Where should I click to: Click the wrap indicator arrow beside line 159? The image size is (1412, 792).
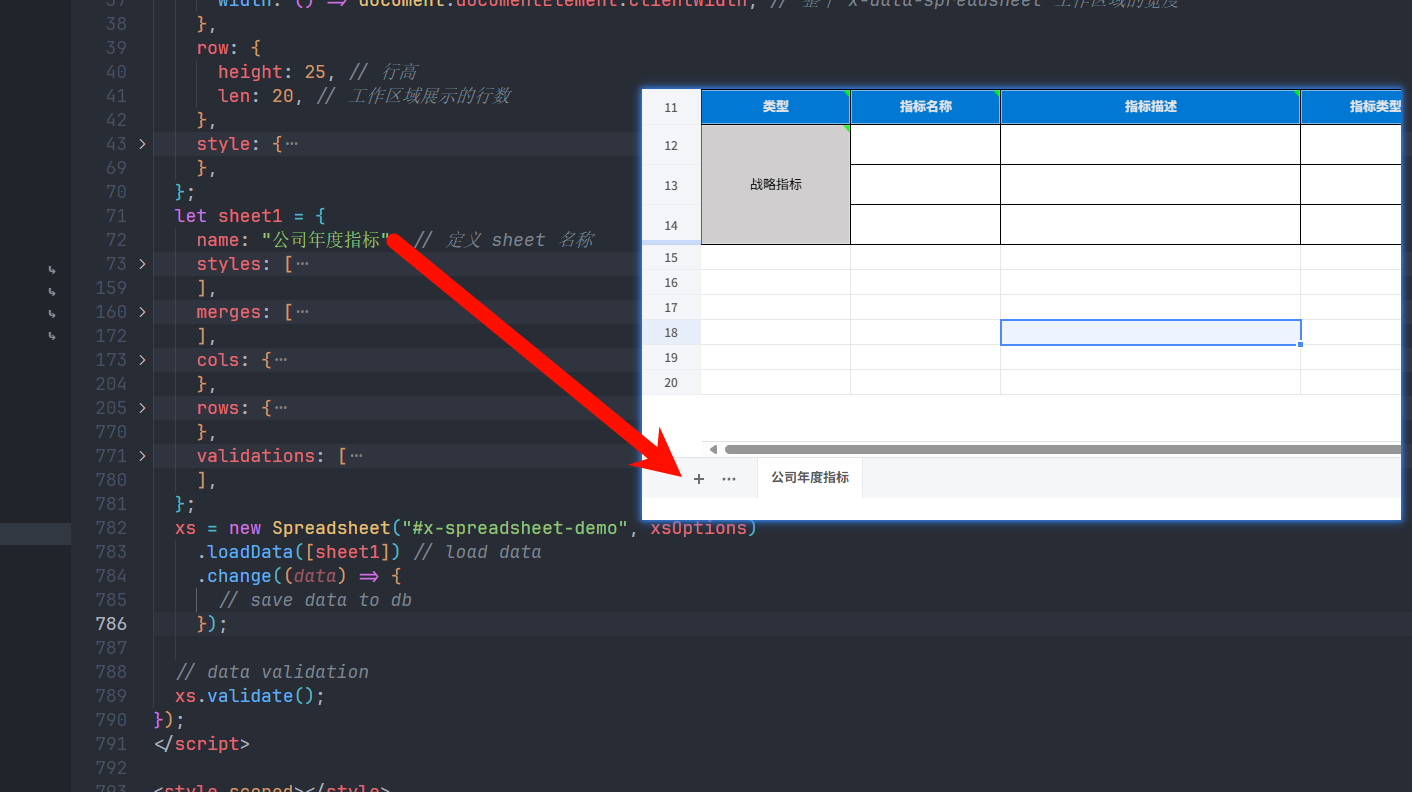pyautogui.click(x=51, y=291)
